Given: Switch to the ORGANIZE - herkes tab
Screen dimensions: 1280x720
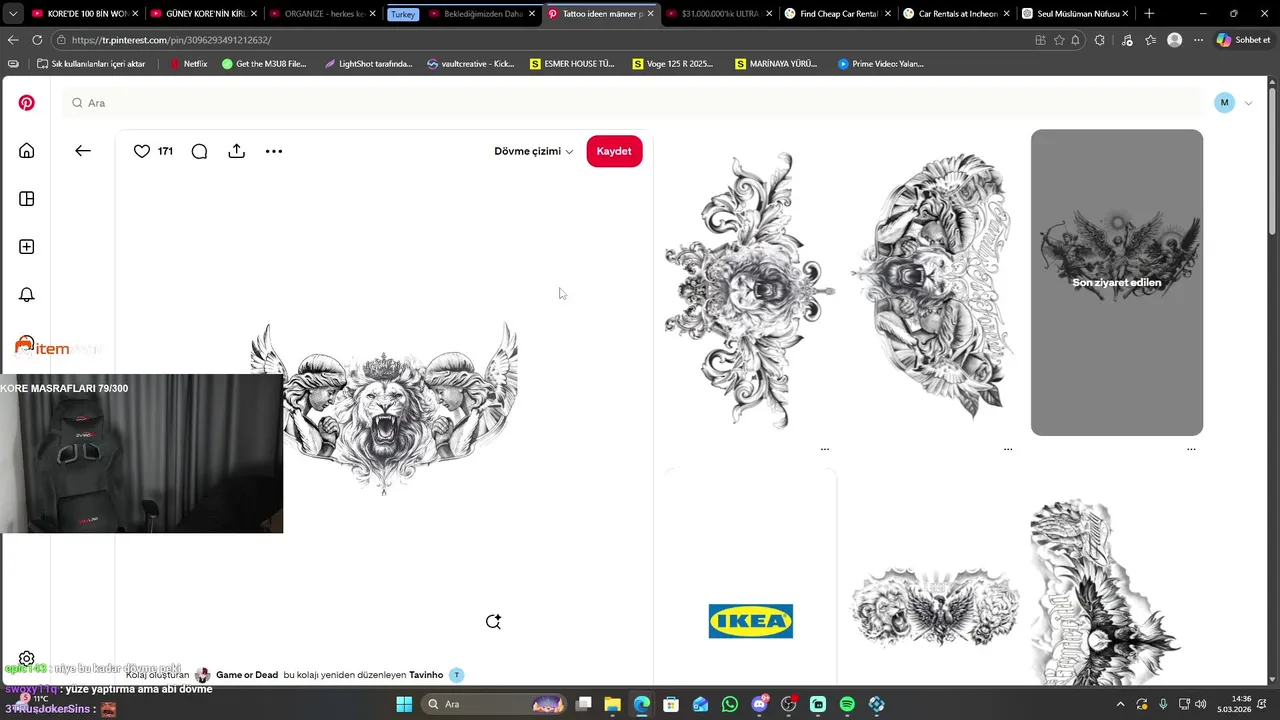Looking at the screenshot, I should tap(322, 14).
